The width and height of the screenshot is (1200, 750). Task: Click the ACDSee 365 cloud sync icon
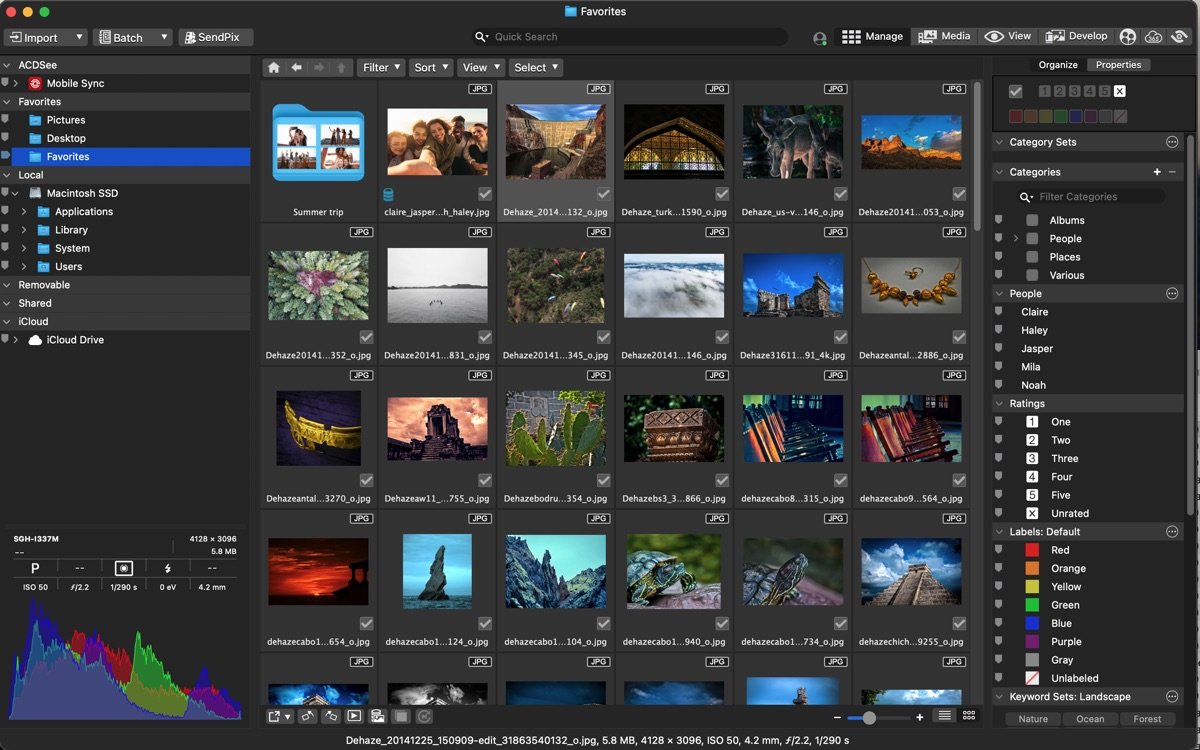click(1156, 36)
